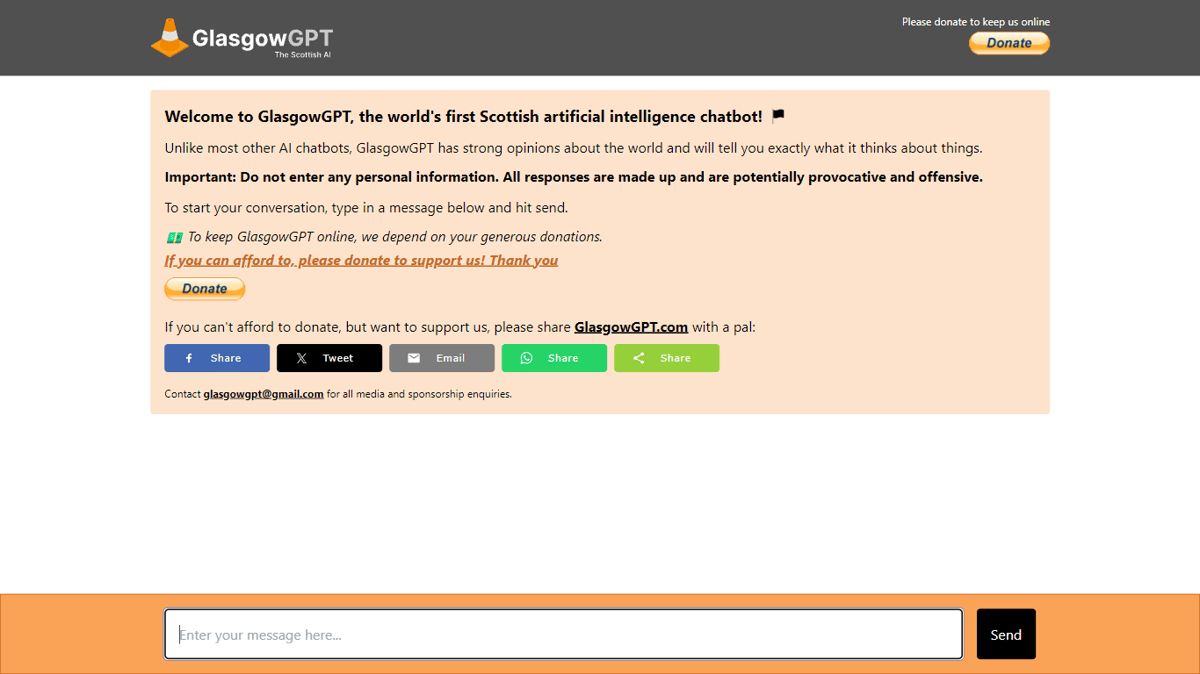1200x674 pixels.
Task: Click 'To keep GlasgowGPT online' italic text
Action: (395, 237)
